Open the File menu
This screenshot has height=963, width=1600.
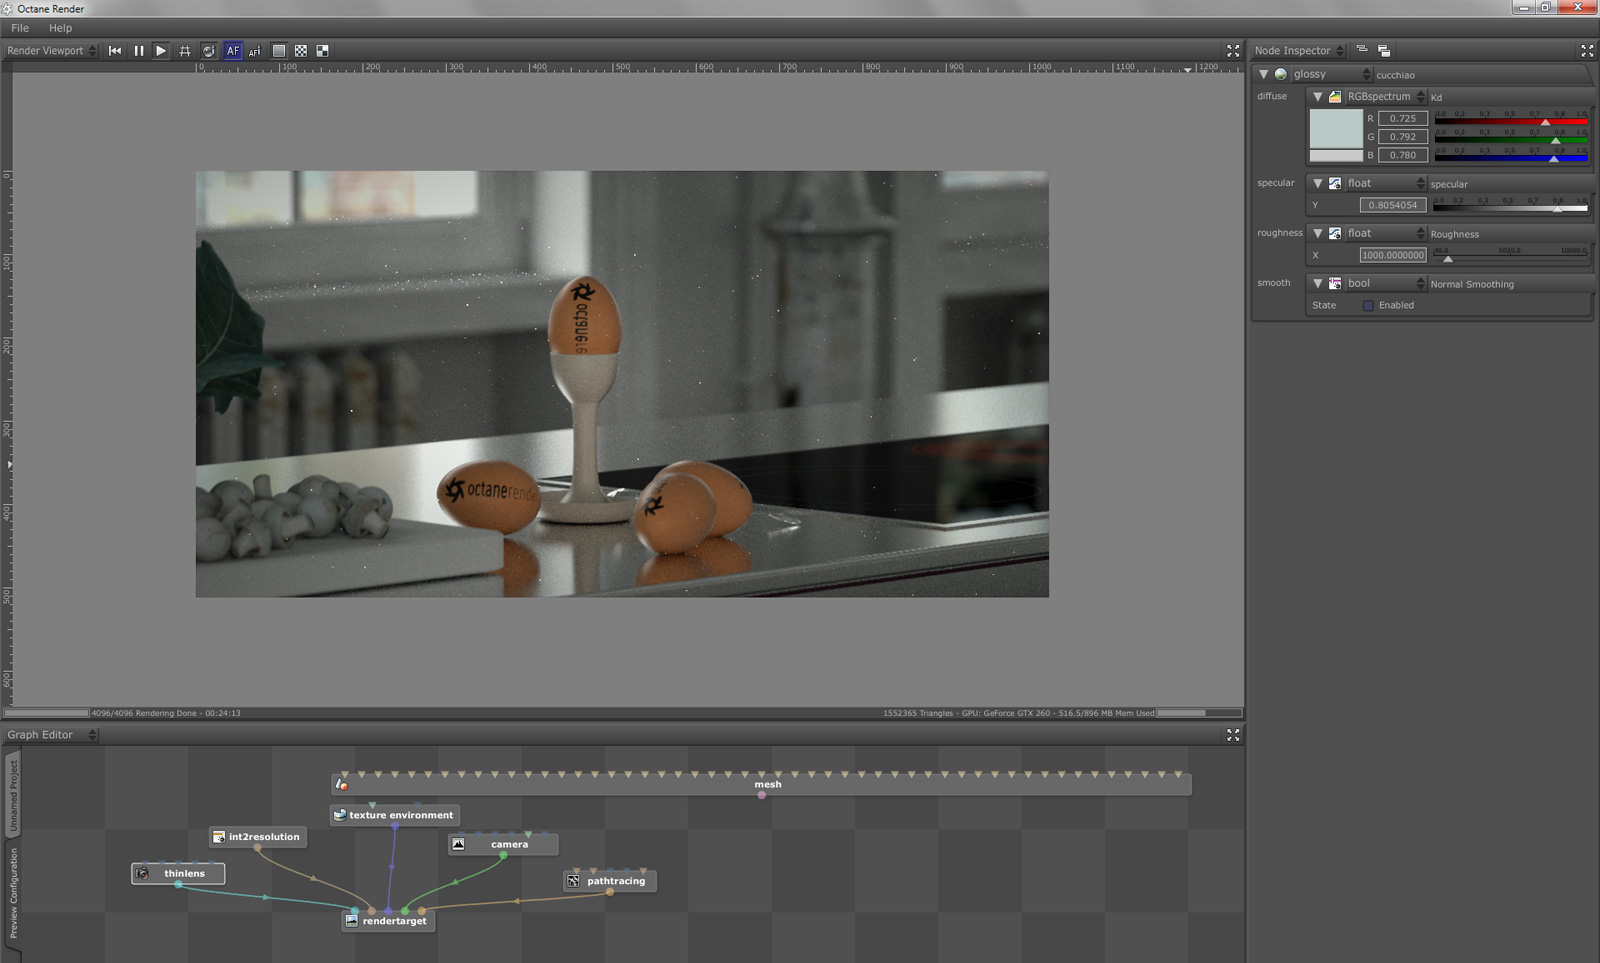pos(20,28)
